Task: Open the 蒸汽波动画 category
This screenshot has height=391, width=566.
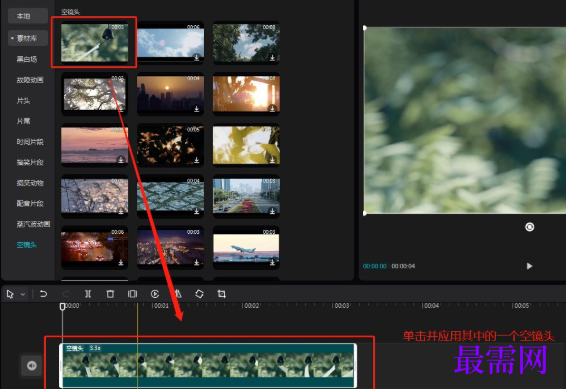Action: [x=33, y=224]
